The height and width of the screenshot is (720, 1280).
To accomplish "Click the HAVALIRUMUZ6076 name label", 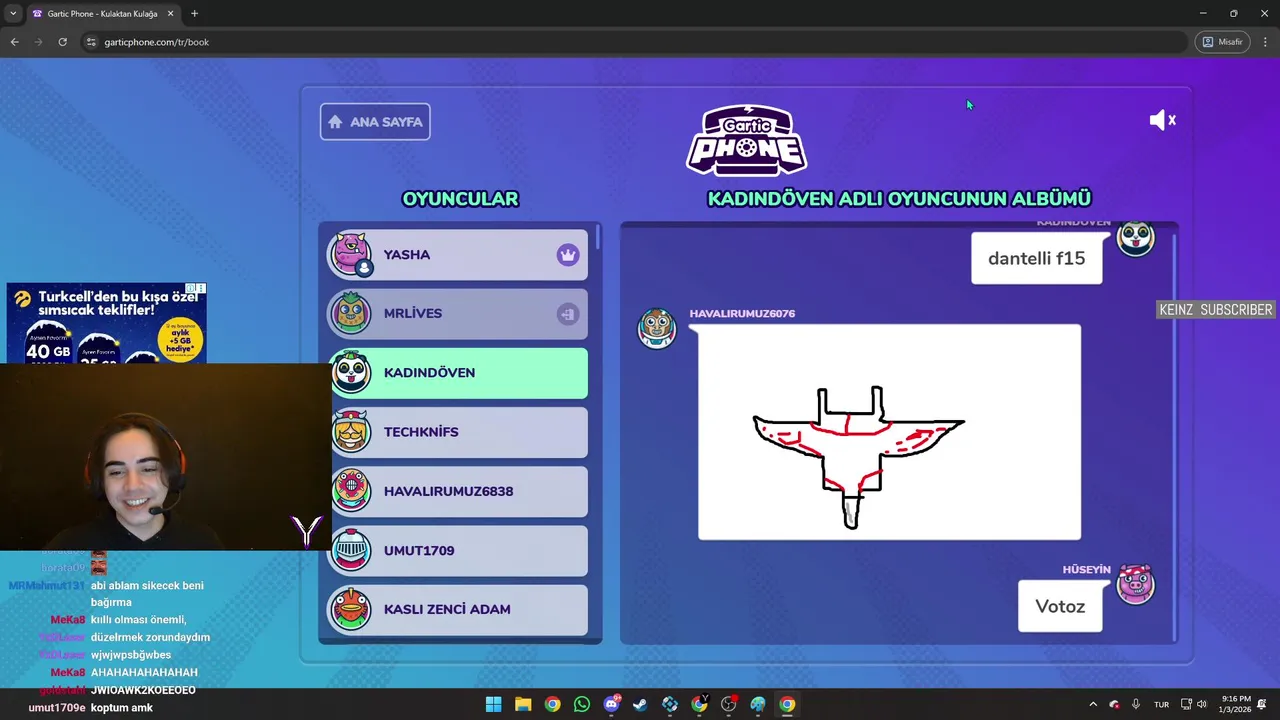I will [742, 313].
